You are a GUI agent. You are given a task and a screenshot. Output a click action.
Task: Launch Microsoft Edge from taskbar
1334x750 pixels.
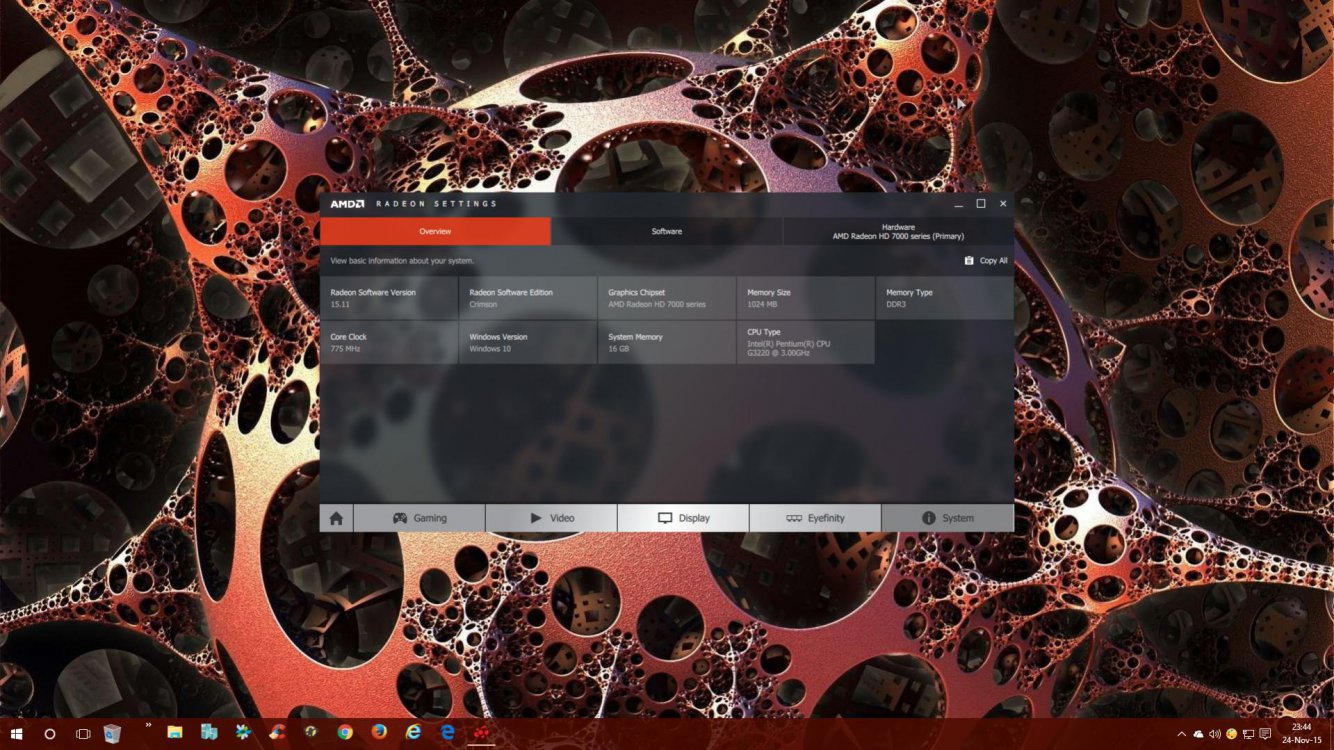coord(447,733)
